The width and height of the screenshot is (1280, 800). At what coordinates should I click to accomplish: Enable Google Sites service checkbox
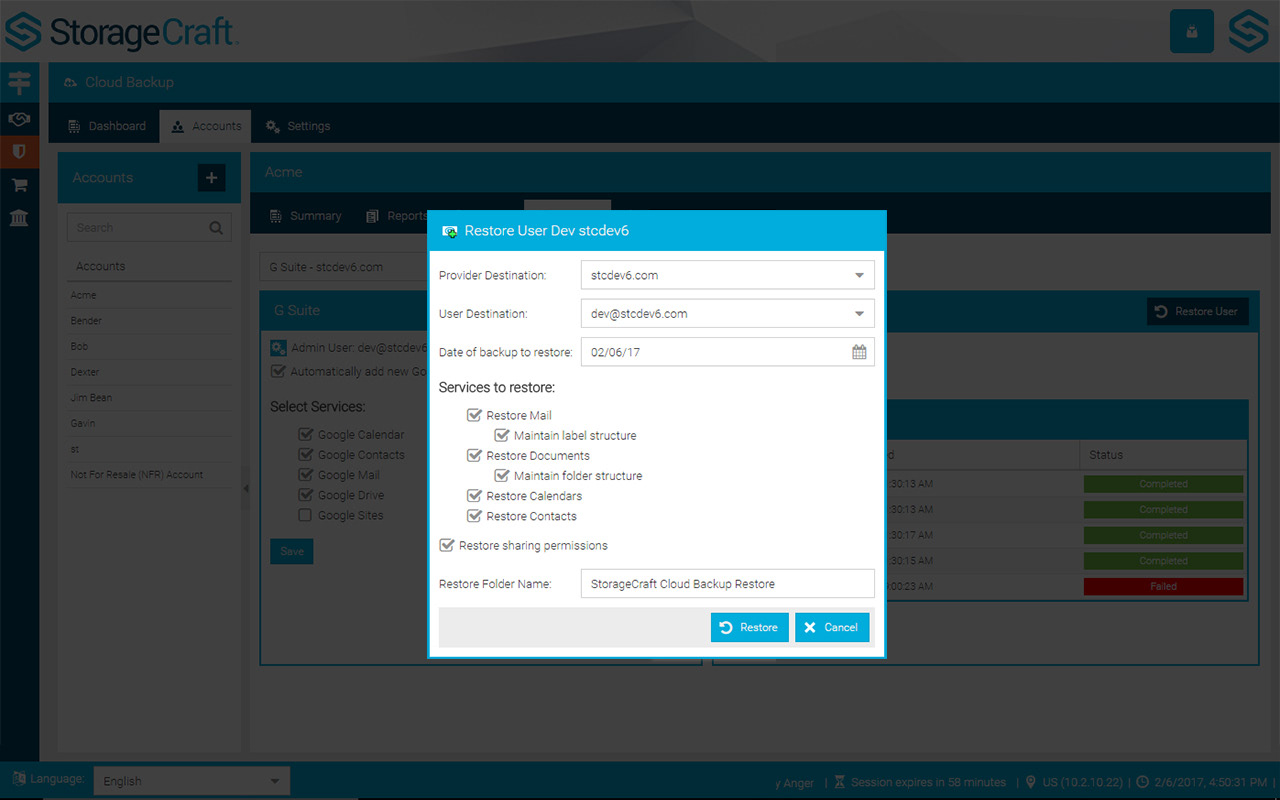[x=305, y=515]
